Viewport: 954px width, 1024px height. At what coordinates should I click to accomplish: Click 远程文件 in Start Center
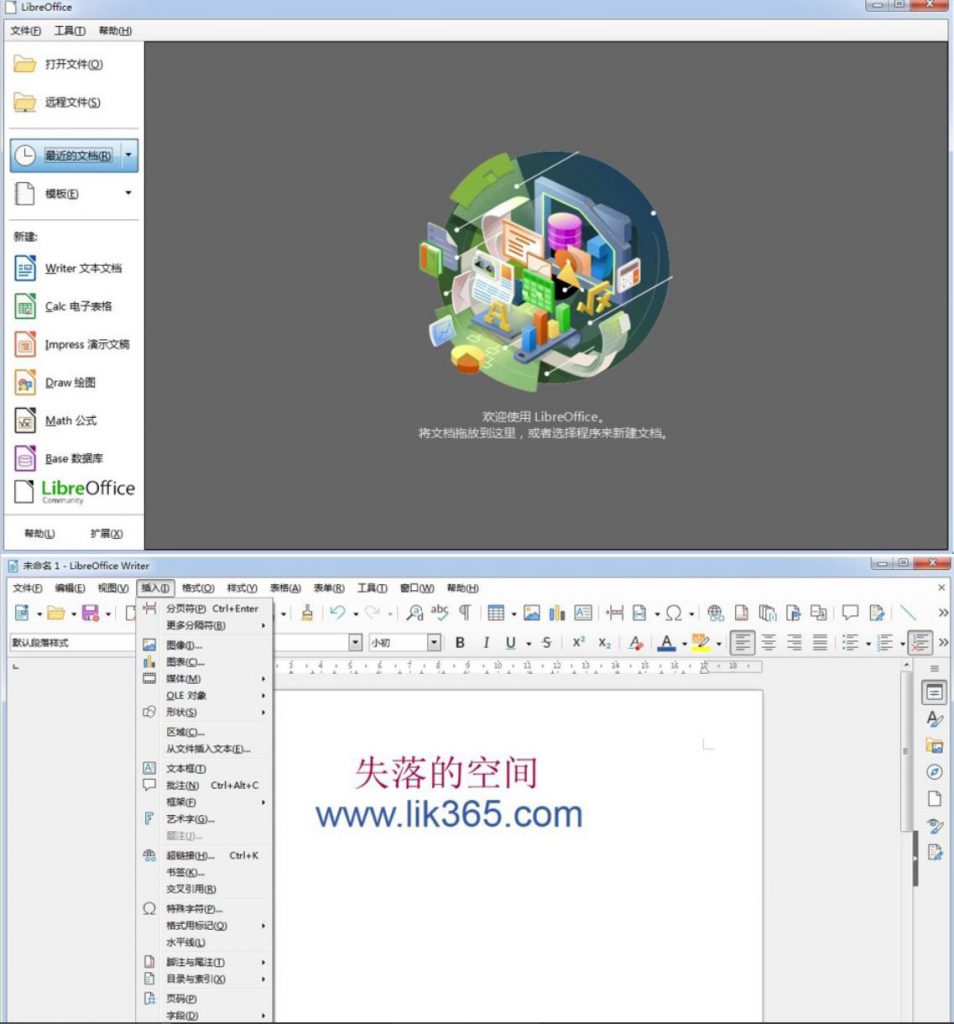pos(73,103)
